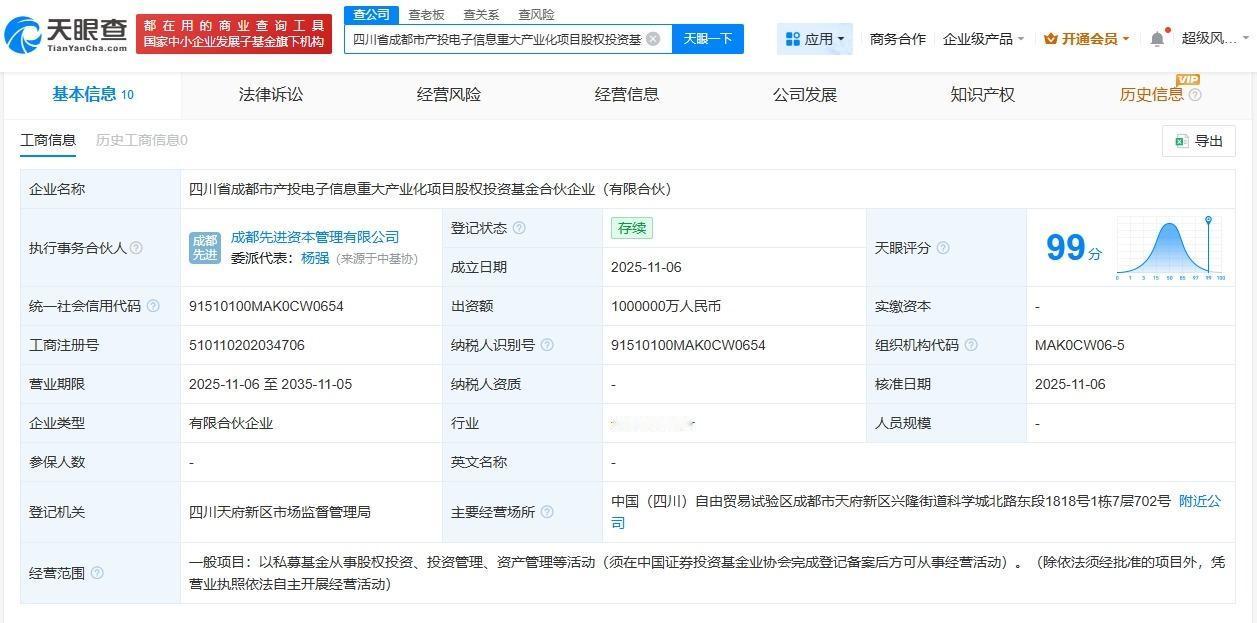Select the 工商信息 sub-tab
1257x623 pixels.
(48, 140)
